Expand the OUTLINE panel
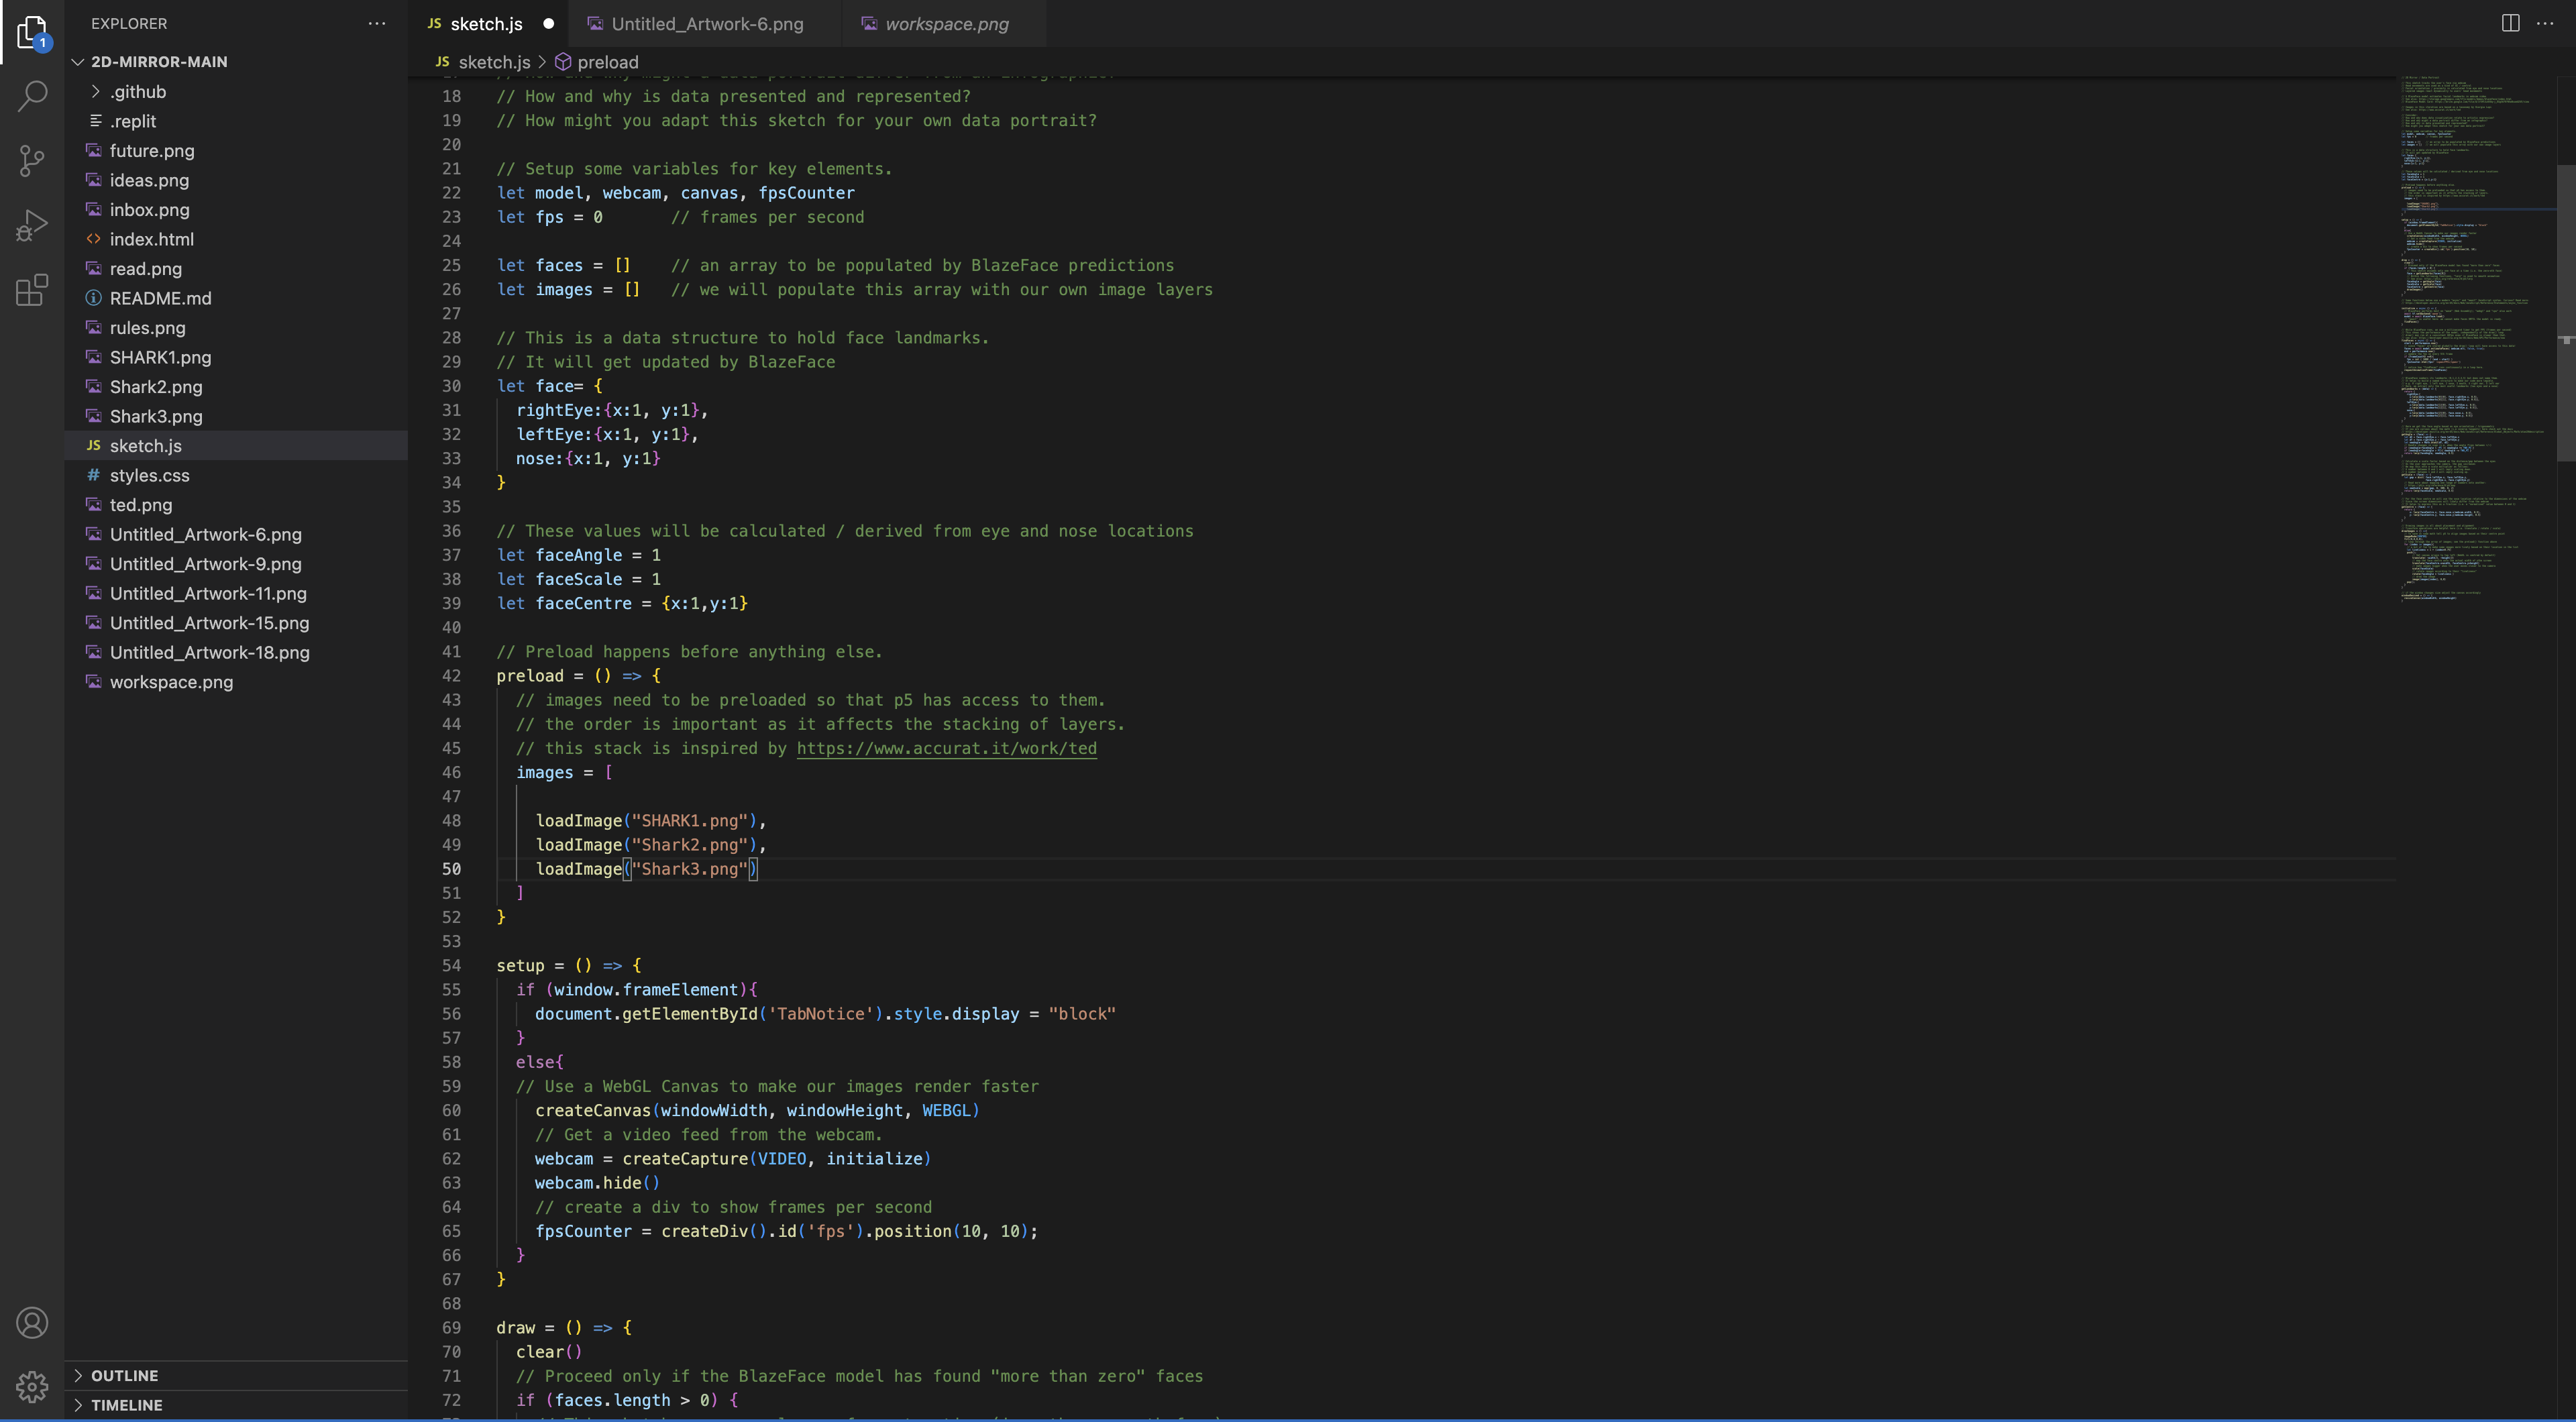The image size is (2576, 1422). click(124, 1376)
